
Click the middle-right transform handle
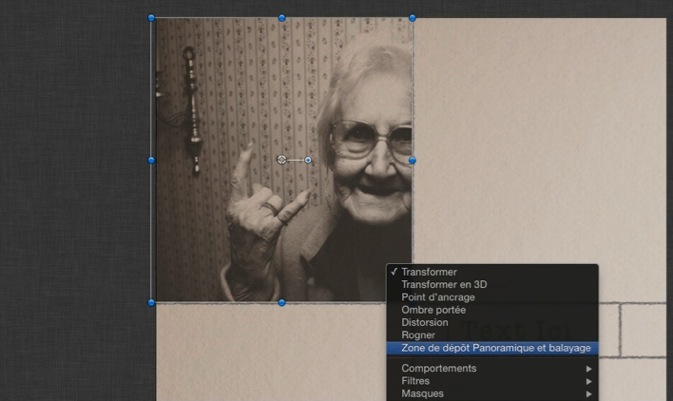click(412, 160)
